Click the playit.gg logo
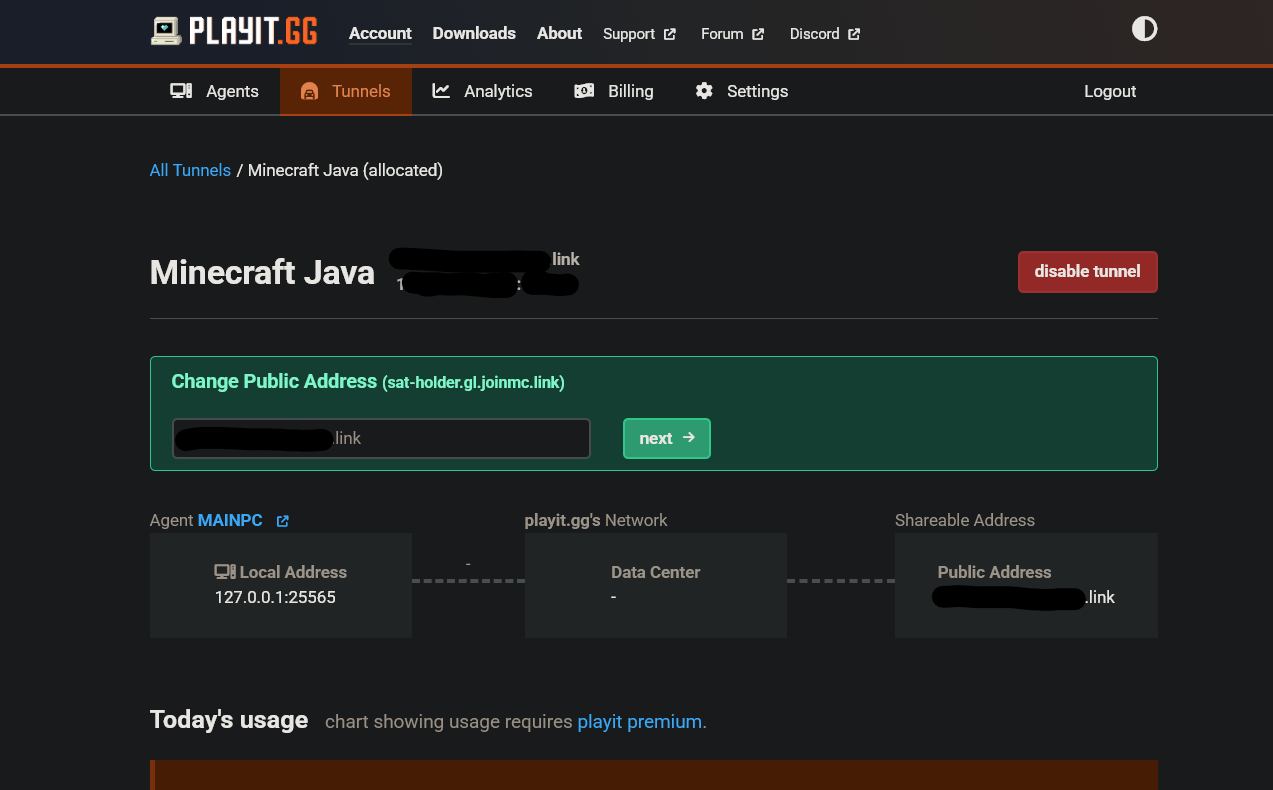 234,32
